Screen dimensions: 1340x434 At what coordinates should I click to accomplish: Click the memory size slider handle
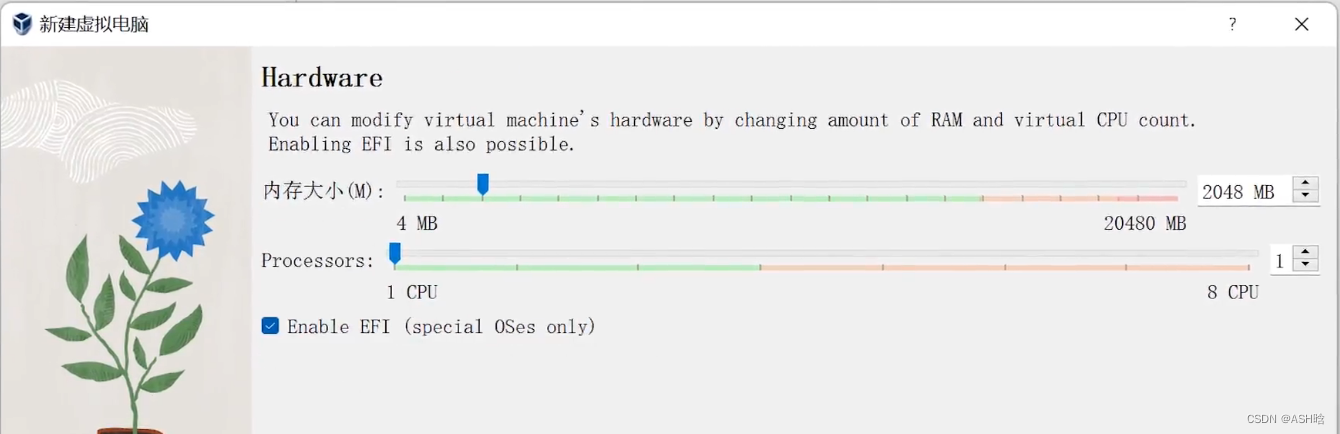click(x=483, y=184)
